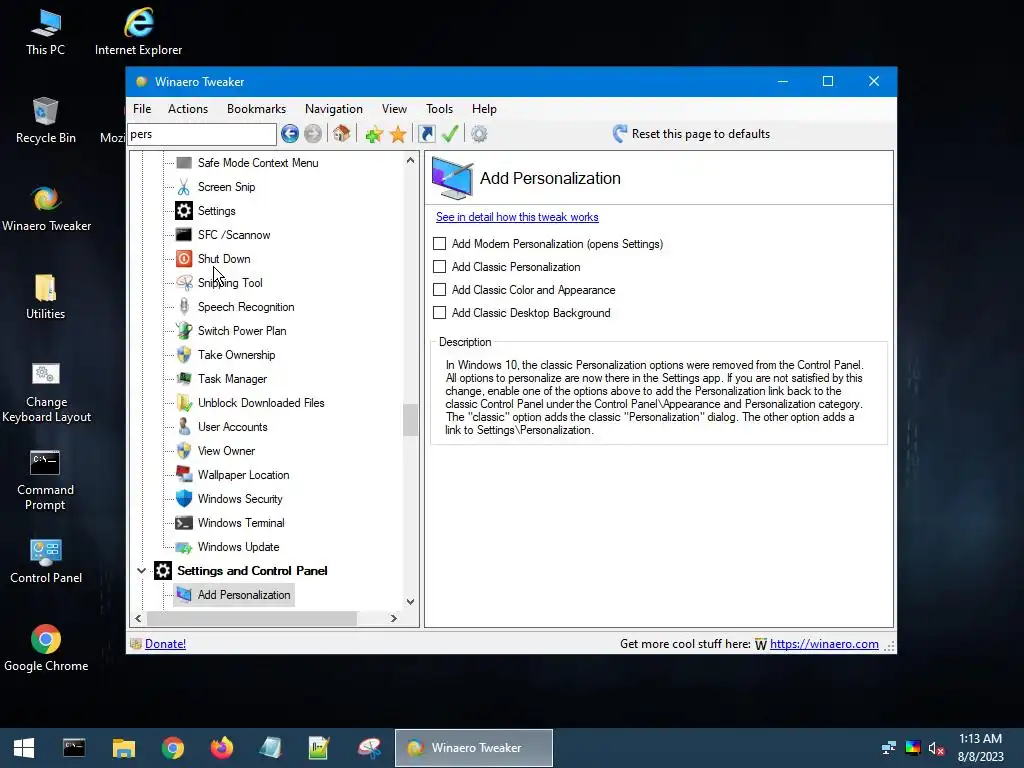This screenshot has width=1024, height=768.
Task: Open the Navigation menu
Action: (334, 109)
